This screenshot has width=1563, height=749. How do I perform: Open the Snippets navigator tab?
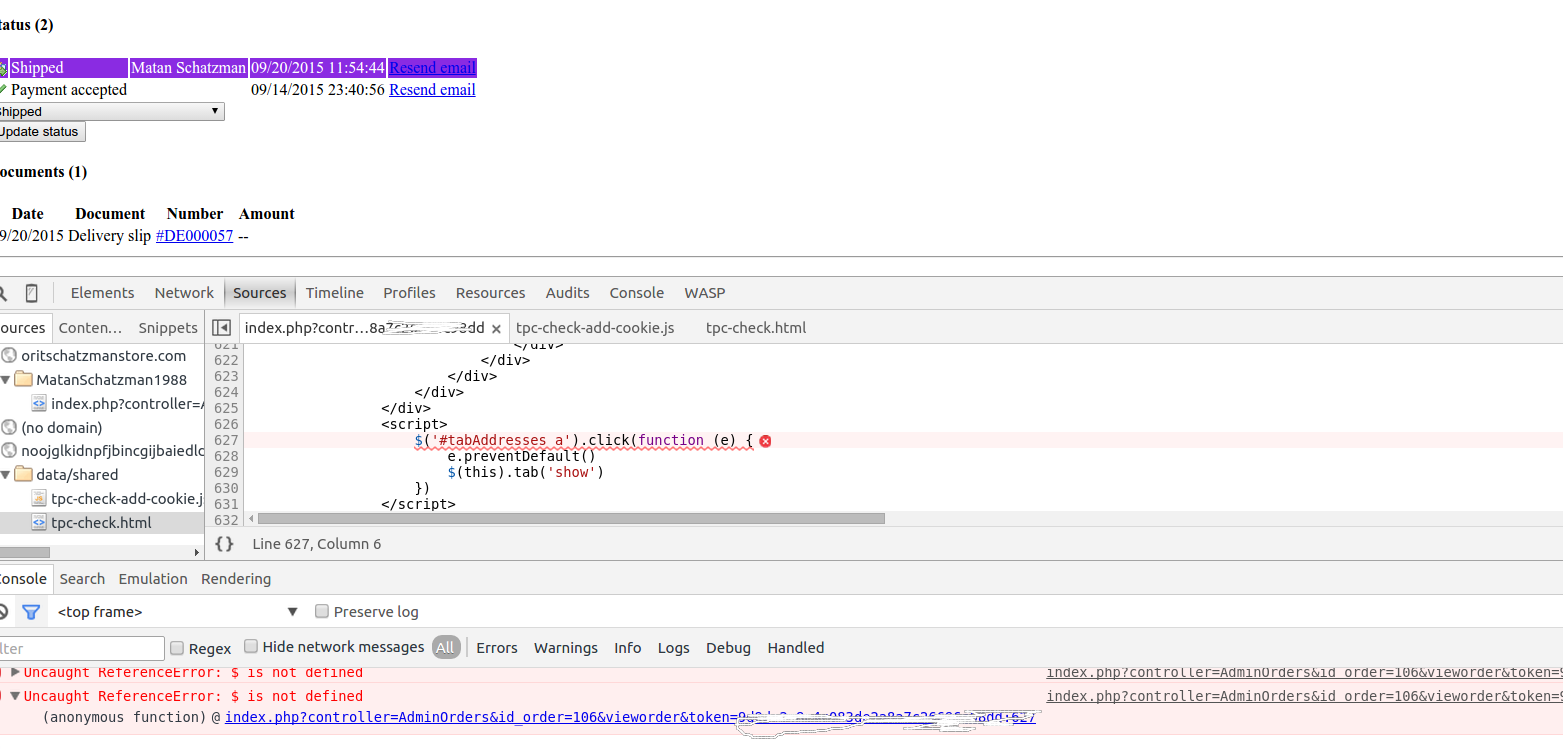(x=168, y=328)
